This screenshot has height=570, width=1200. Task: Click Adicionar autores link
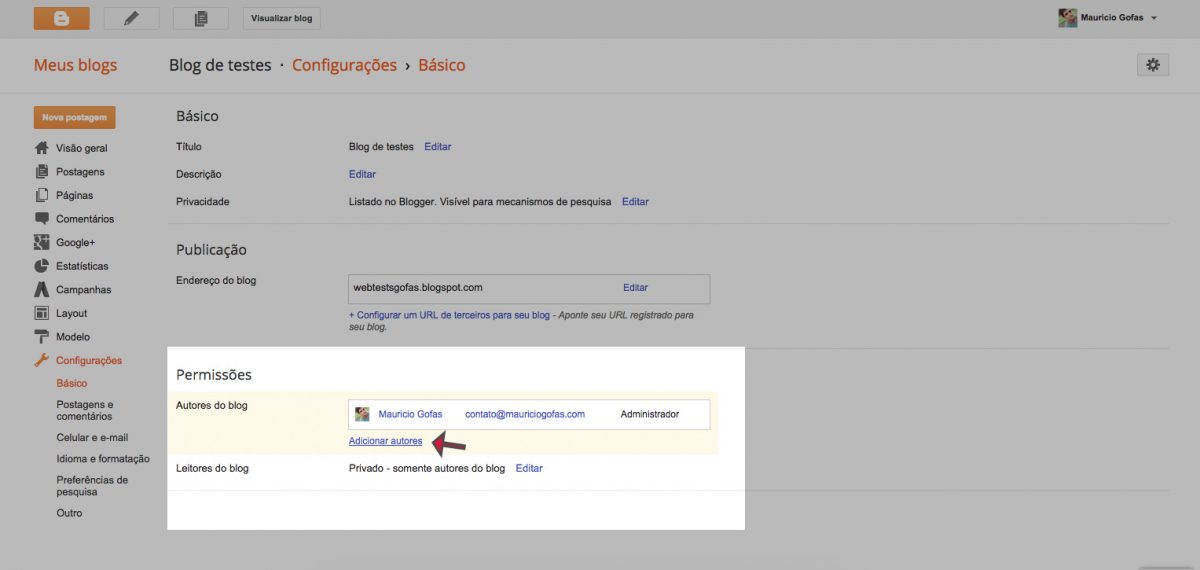pyautogui.click(x=385, y=441)
